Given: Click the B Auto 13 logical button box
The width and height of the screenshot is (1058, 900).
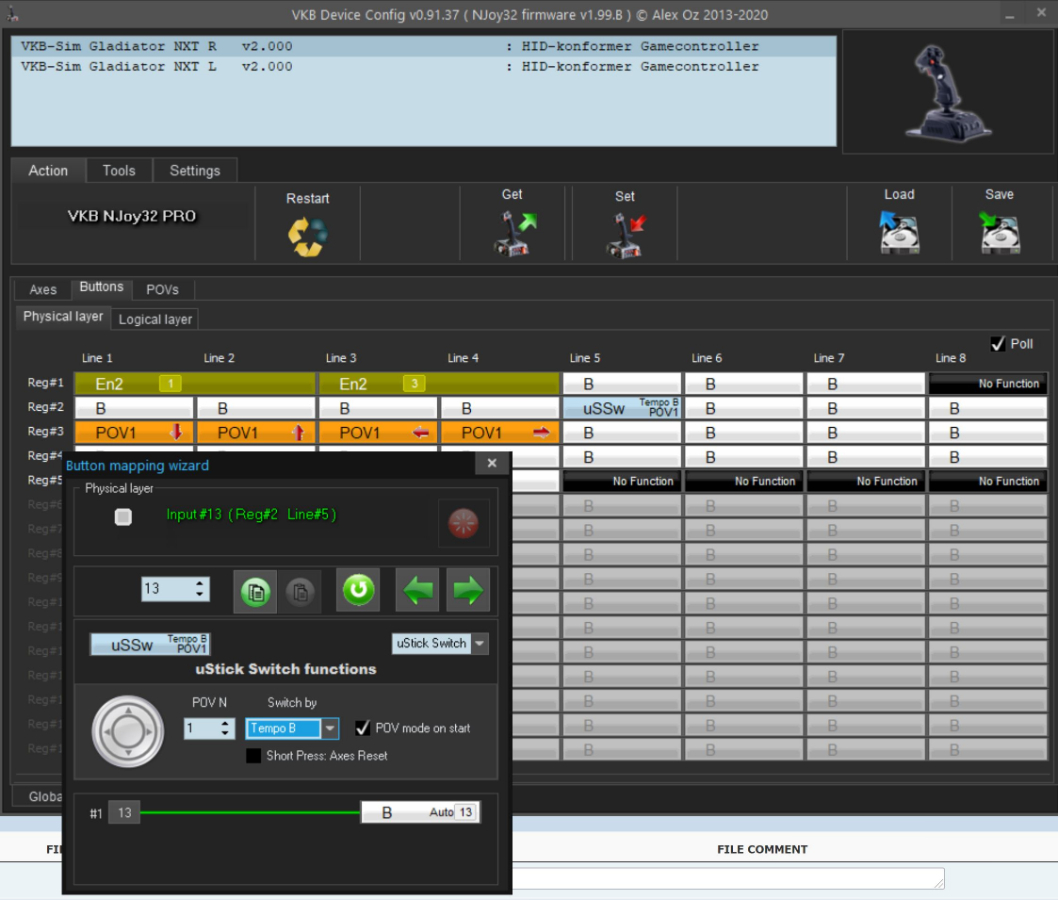Looking at the screenshot, I should point(420,812).
